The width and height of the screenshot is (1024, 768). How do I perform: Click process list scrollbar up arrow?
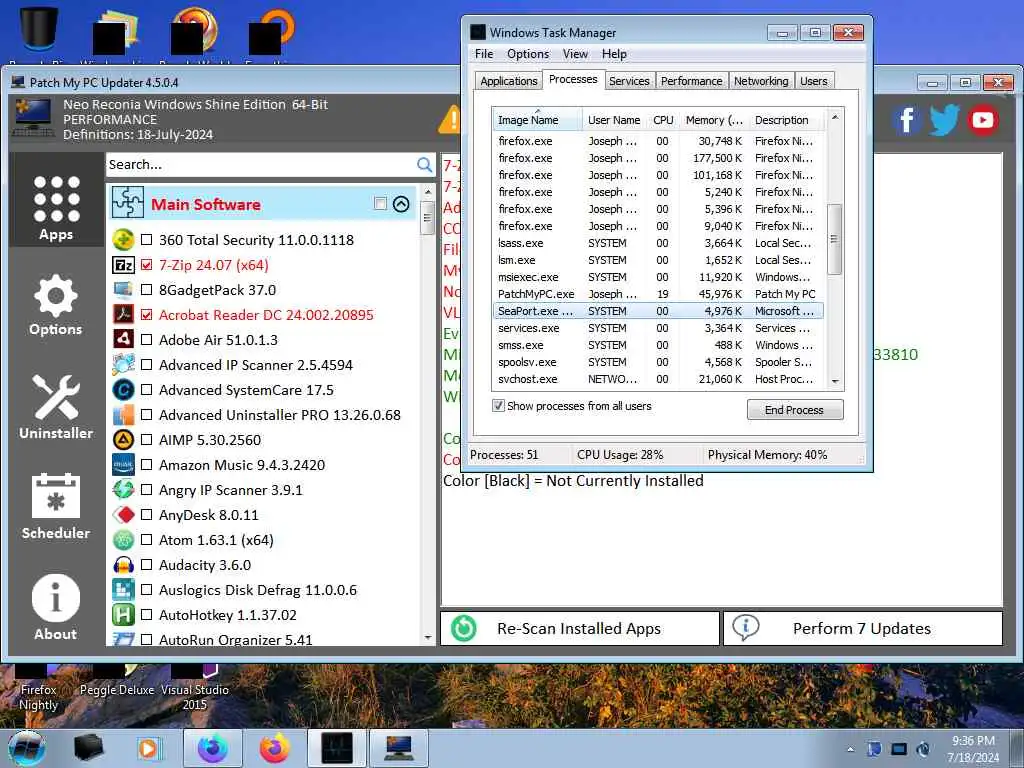pyautogui.click(x=835, y=117)
